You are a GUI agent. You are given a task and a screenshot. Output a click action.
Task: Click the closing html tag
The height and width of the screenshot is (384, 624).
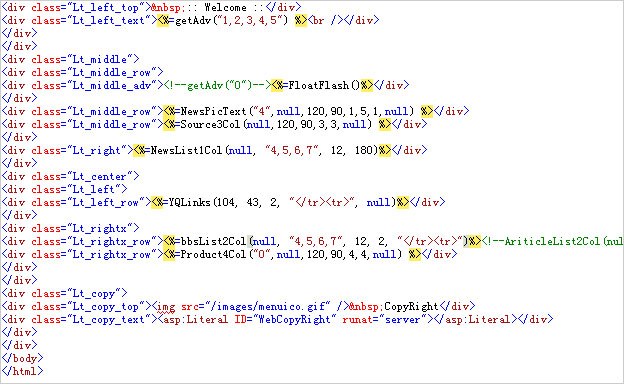point(22,372)
